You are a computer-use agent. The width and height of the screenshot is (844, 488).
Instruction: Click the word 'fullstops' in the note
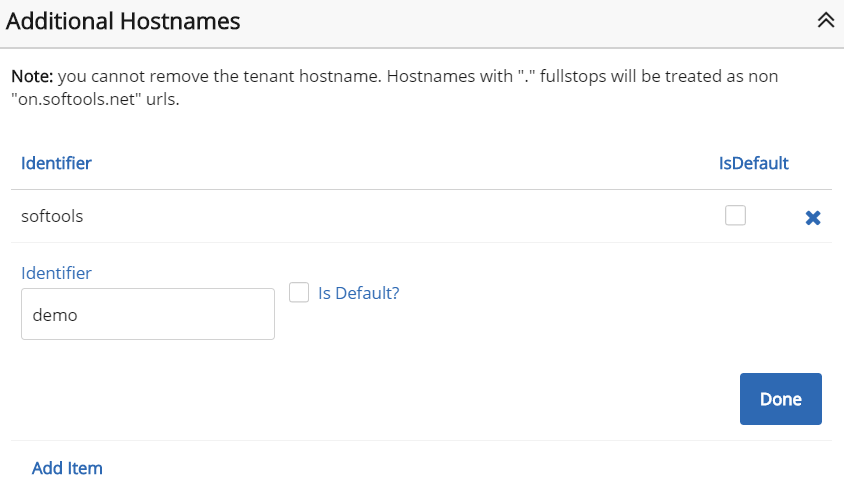(573, 76)
